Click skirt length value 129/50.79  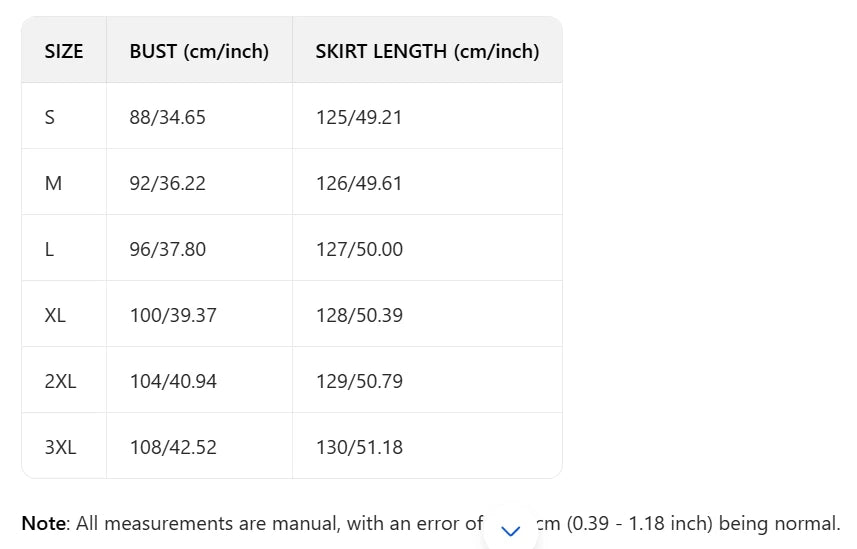(x=359, y=381)
